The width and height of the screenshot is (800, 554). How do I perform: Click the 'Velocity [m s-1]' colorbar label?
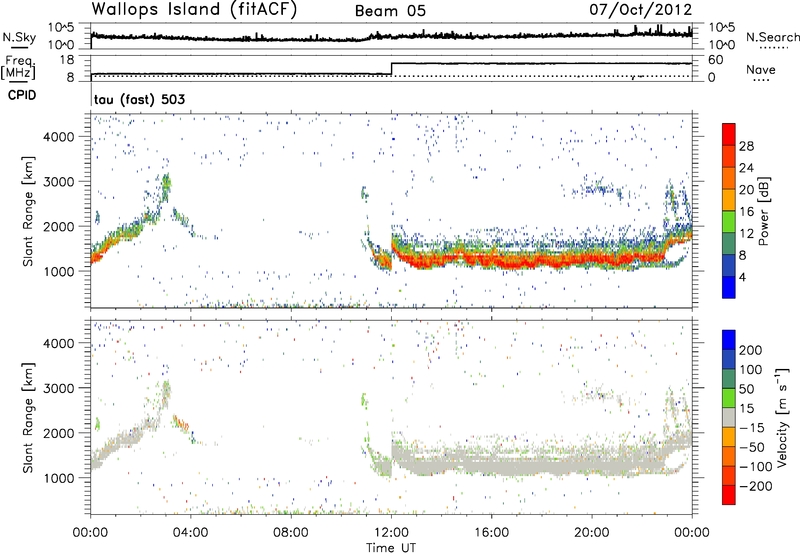[783, 417]
